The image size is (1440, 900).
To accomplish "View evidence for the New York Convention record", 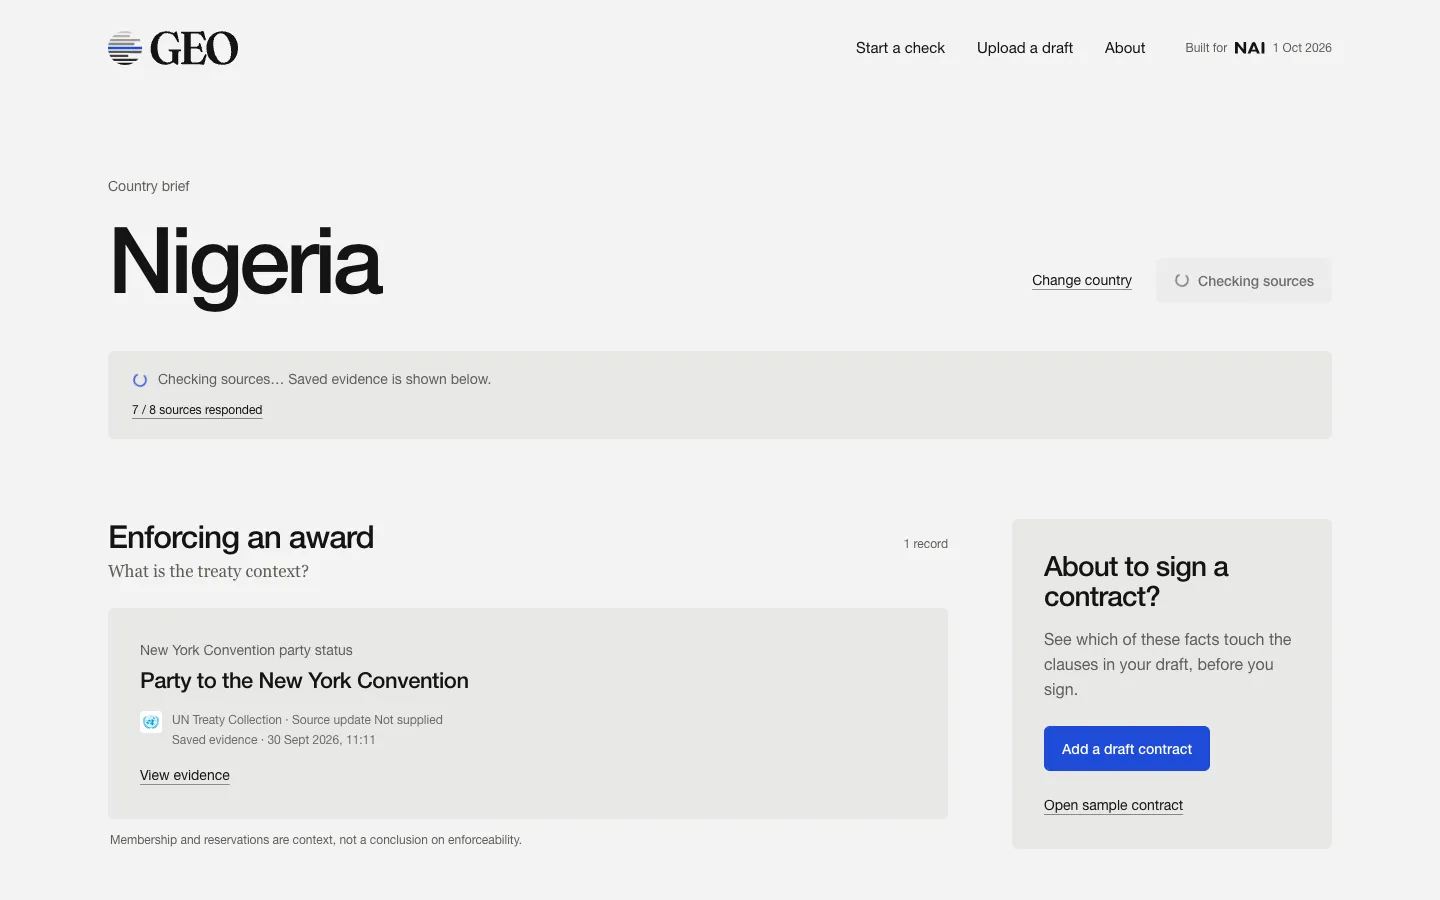I will [x=185, y=775].
